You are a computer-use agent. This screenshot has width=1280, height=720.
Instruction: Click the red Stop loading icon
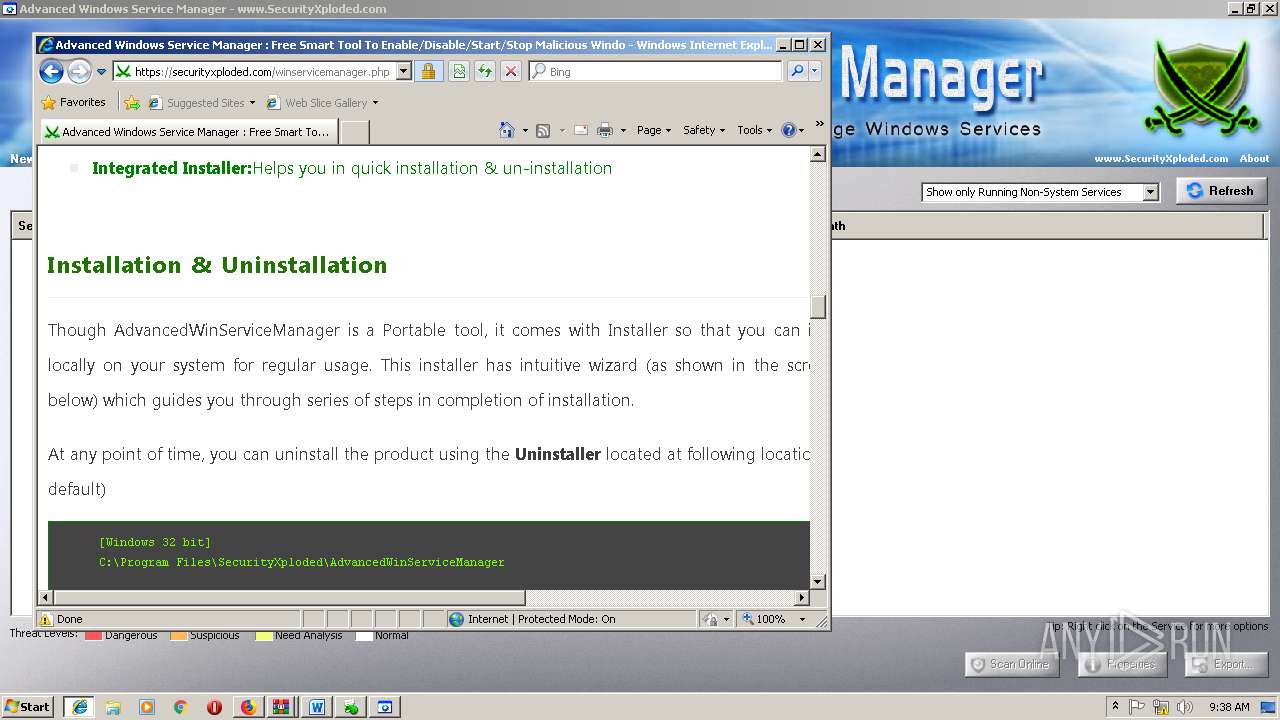[x=511, y=72]
